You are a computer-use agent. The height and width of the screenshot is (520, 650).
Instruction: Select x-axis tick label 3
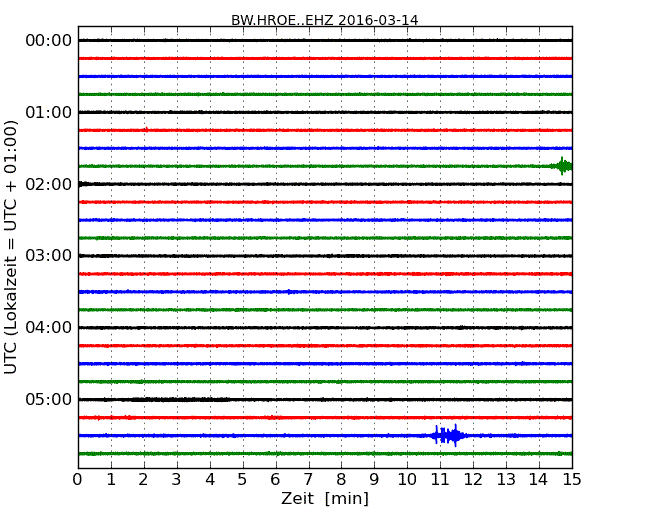(177, 479)
